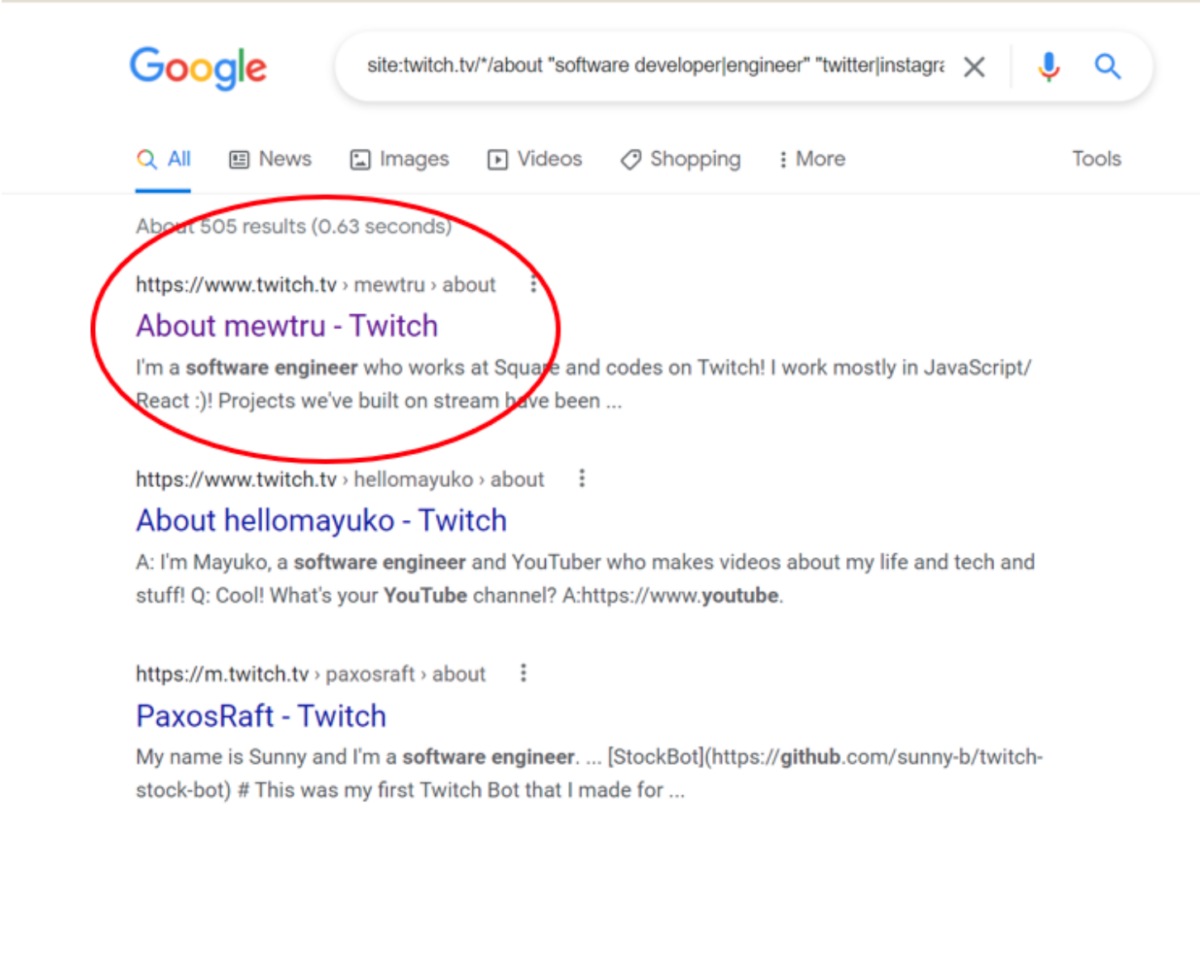This screenshot has width=1200, height=969.
Task: Click the blue search magnifier icon
Action: coord(1106,67)
